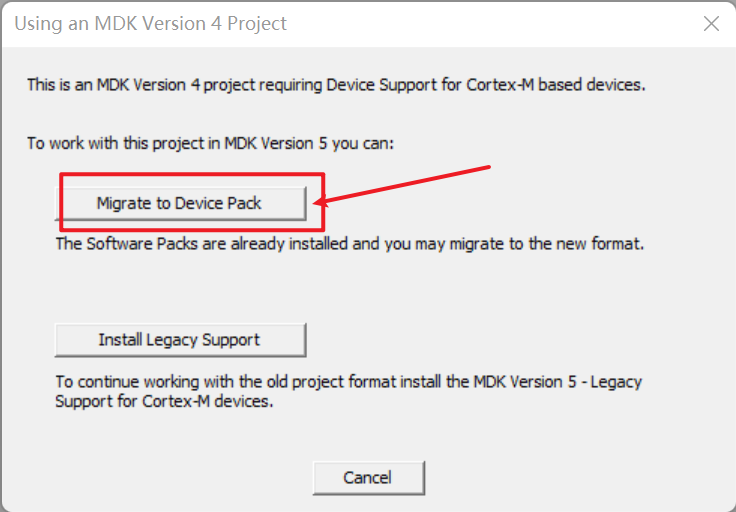
Task: Click the 'To work with this project in MDK Version 5' line
Action: point(210,143)
